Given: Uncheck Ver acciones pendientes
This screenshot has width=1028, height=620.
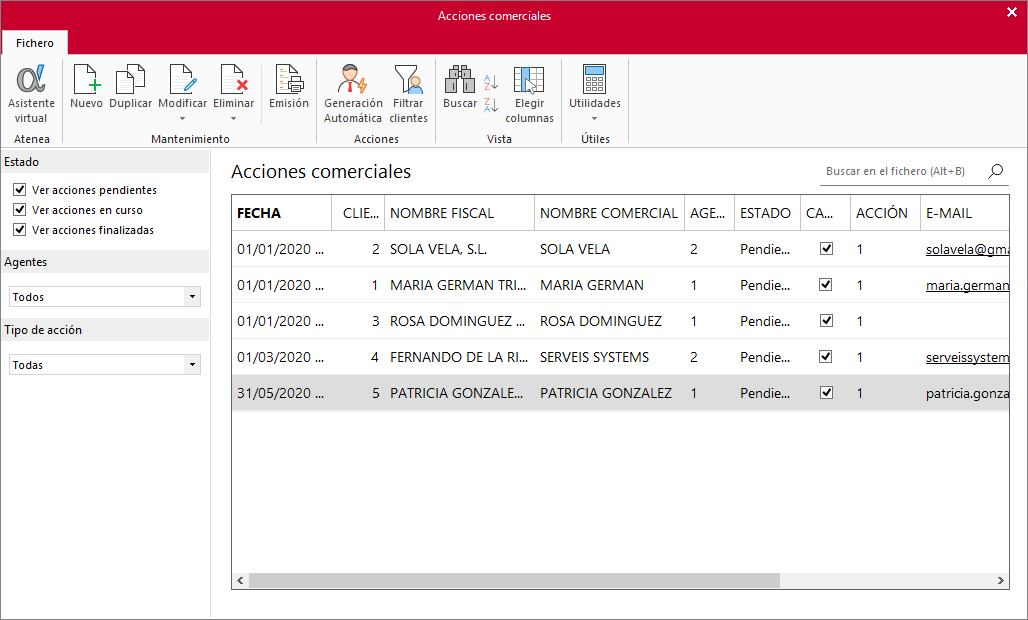Looking at the screenshot, I should point(20,190).
